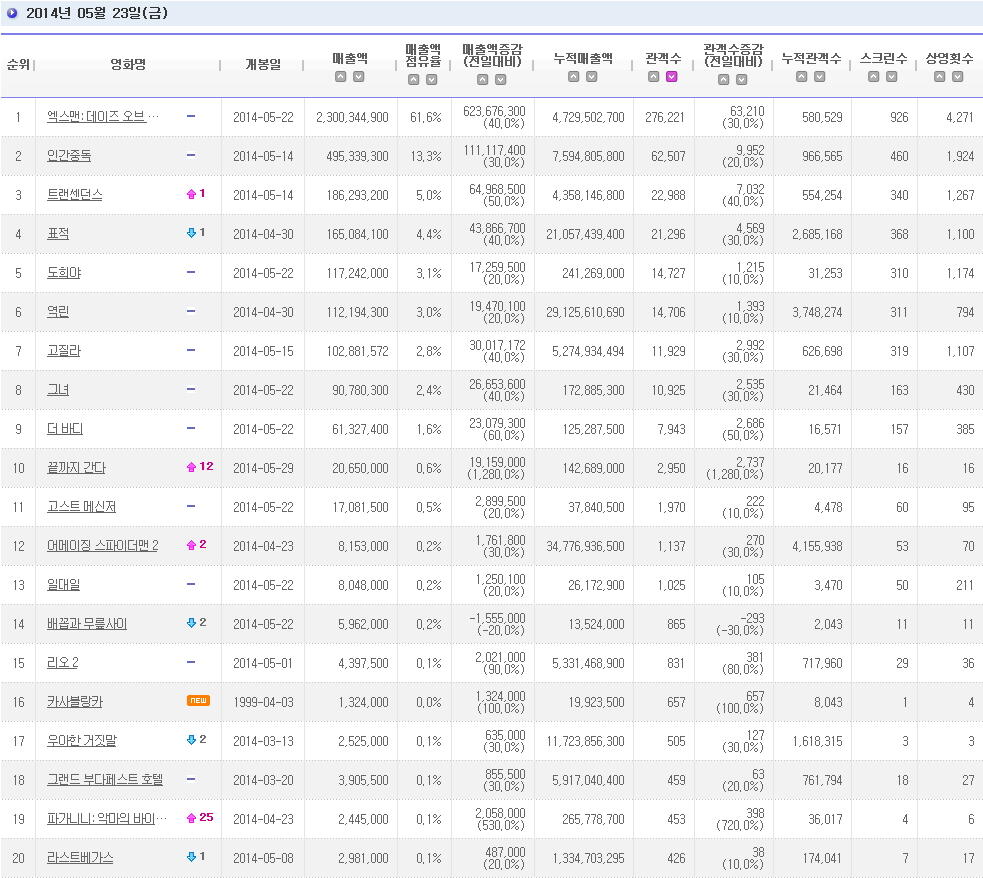983x878 pixels.
Task: Click showing count 4,271
Action: 960,117
